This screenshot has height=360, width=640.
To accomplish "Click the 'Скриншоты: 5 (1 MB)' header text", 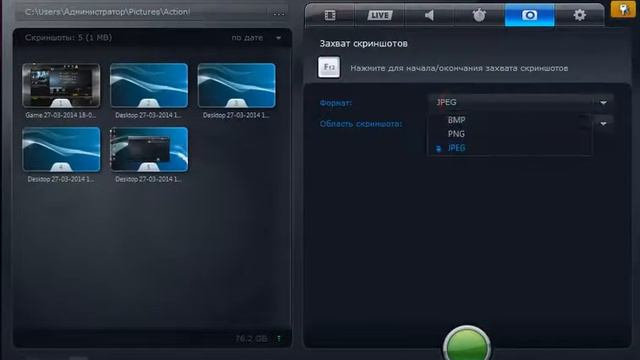I will coord(68,38).
